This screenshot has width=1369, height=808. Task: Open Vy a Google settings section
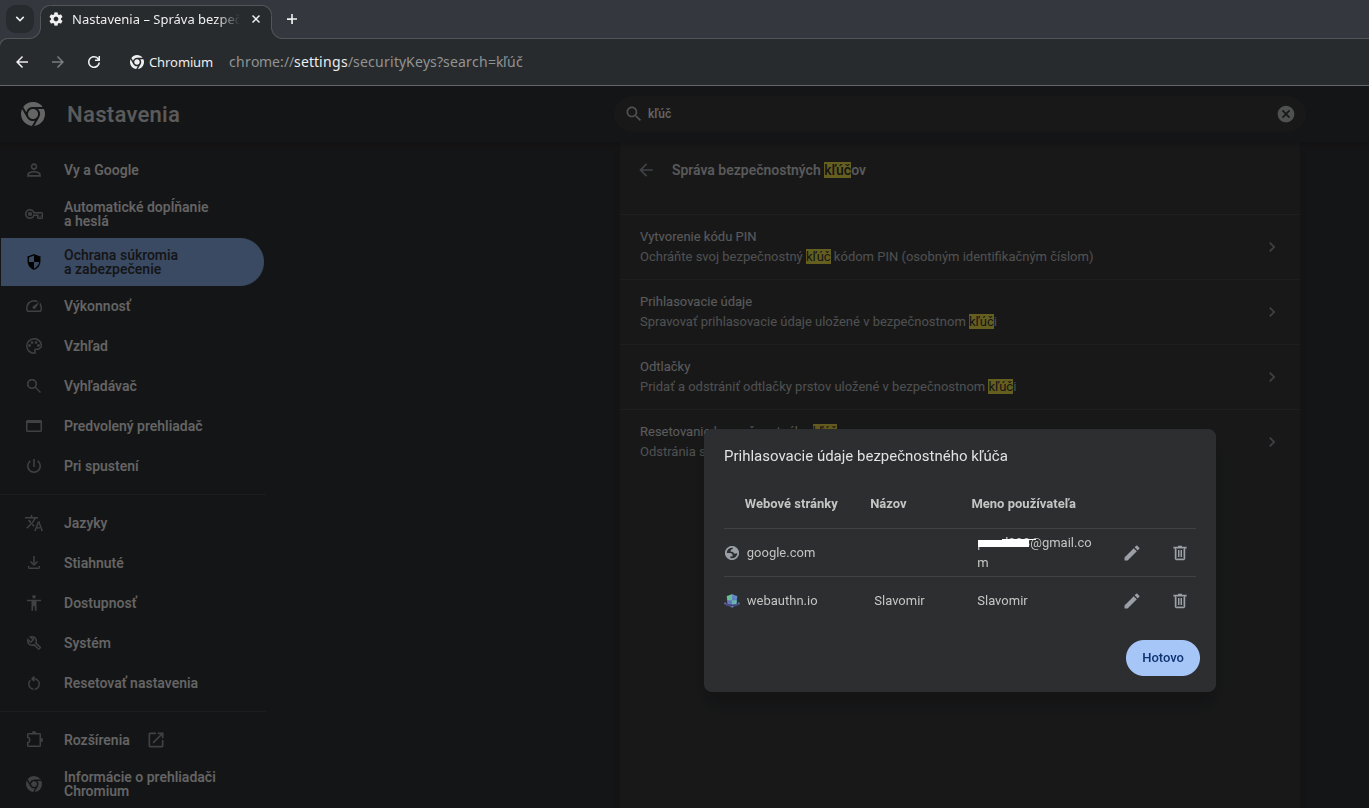click(101, 170)
